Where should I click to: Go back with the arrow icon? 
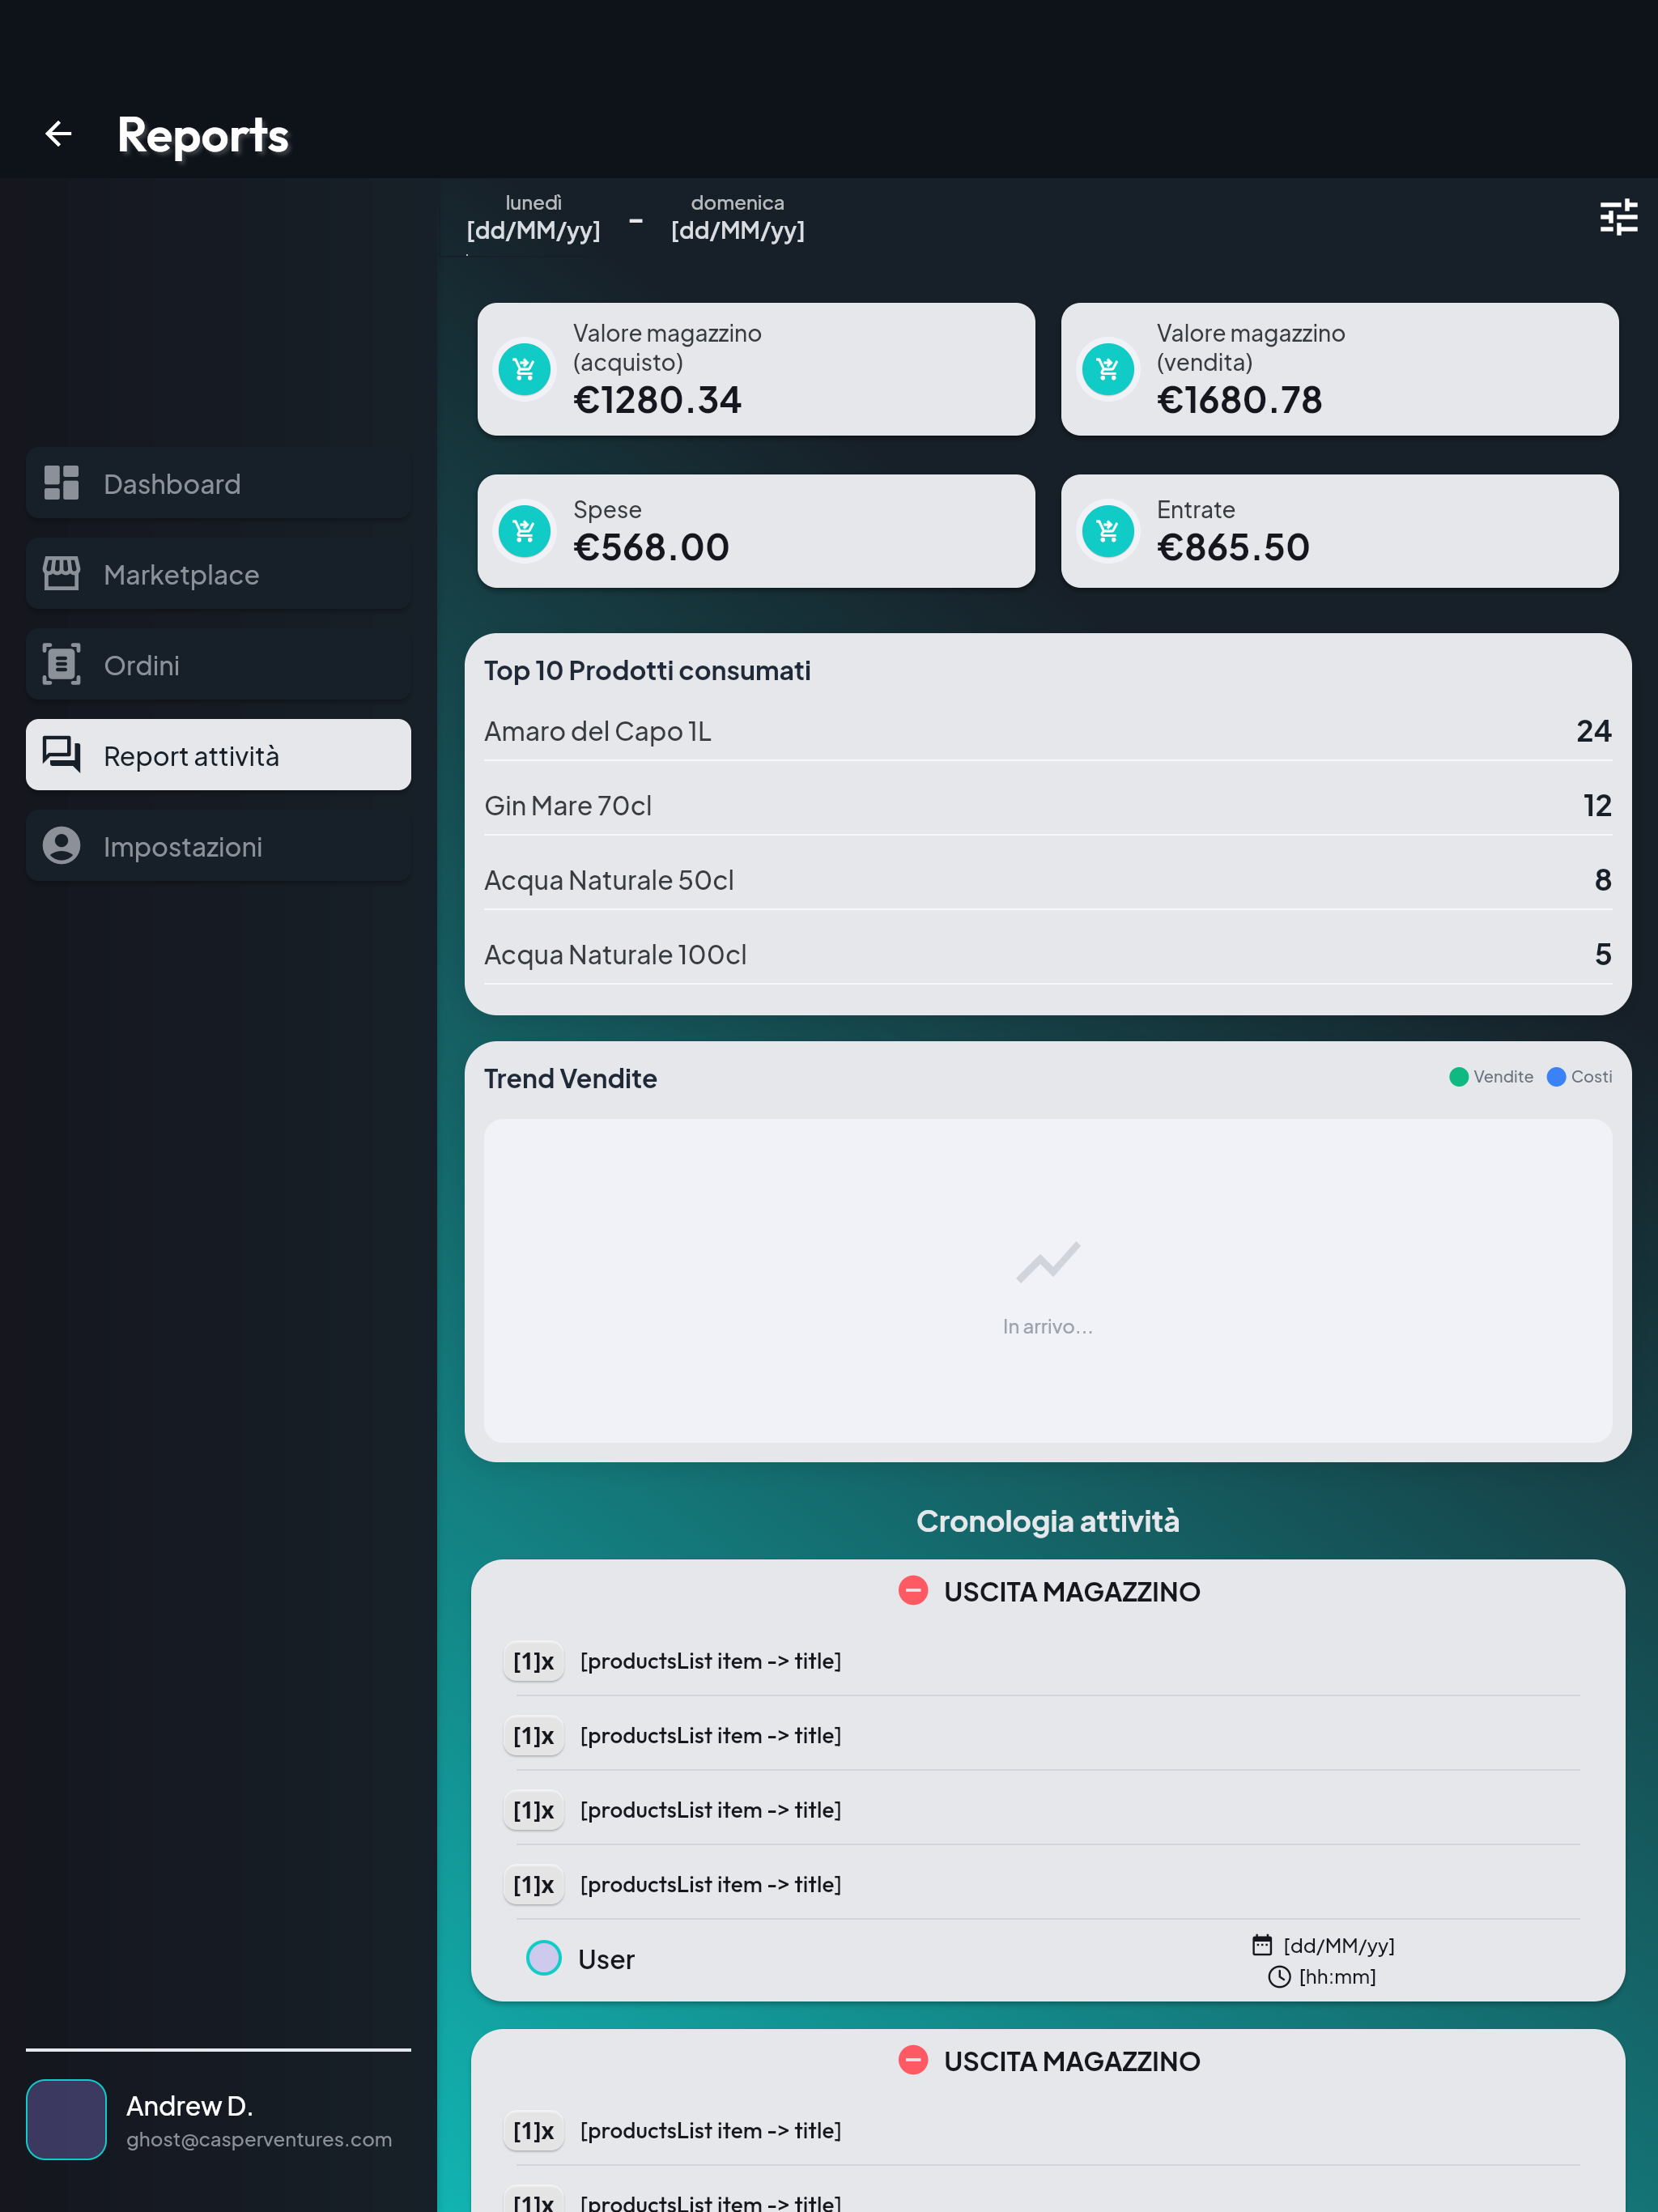(59, 134)
